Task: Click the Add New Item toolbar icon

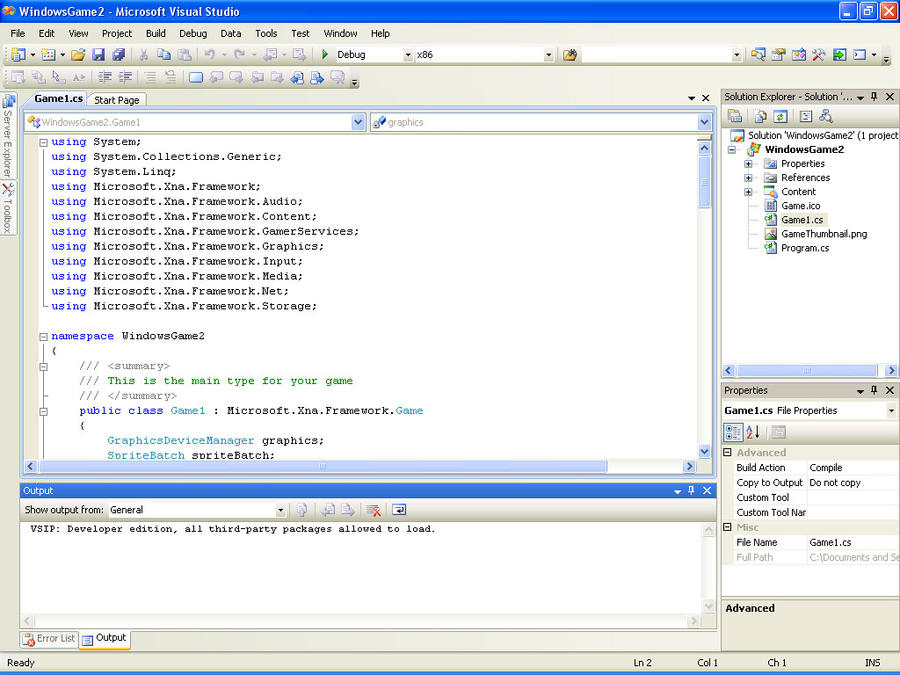Action: [49, 55]
